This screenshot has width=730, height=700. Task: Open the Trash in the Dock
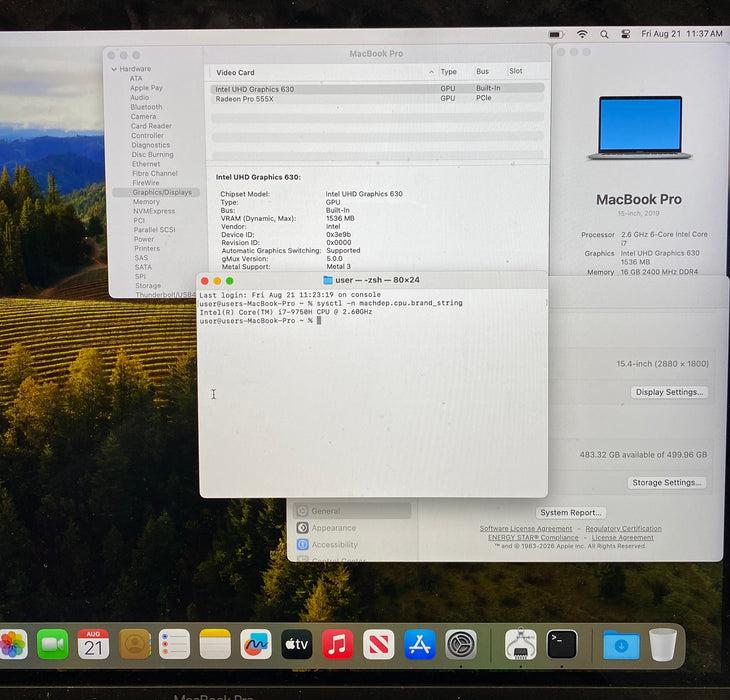click(662, 644)
